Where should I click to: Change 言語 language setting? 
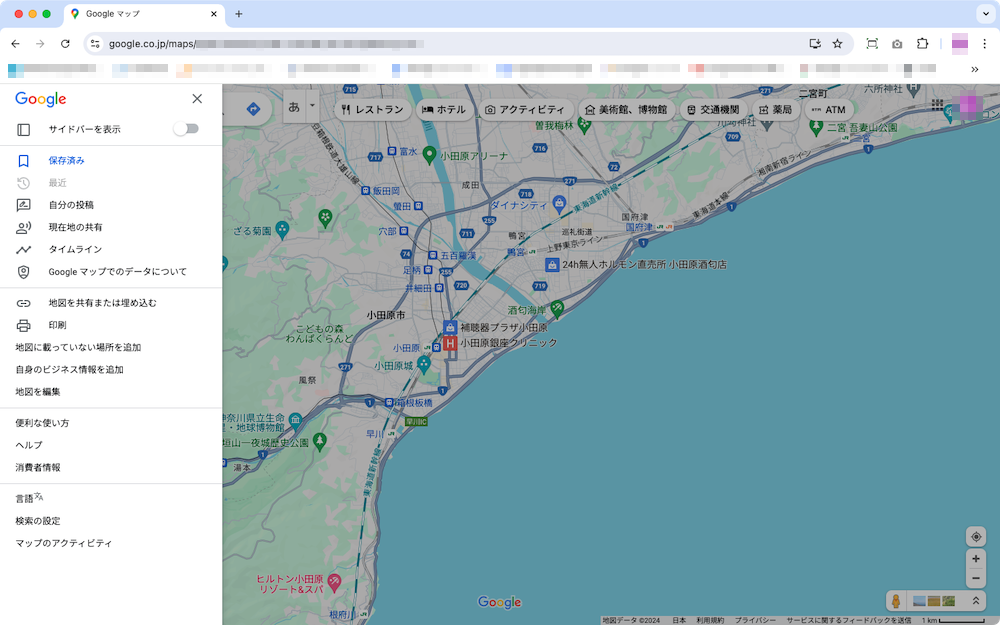click(x=29, y=498)
